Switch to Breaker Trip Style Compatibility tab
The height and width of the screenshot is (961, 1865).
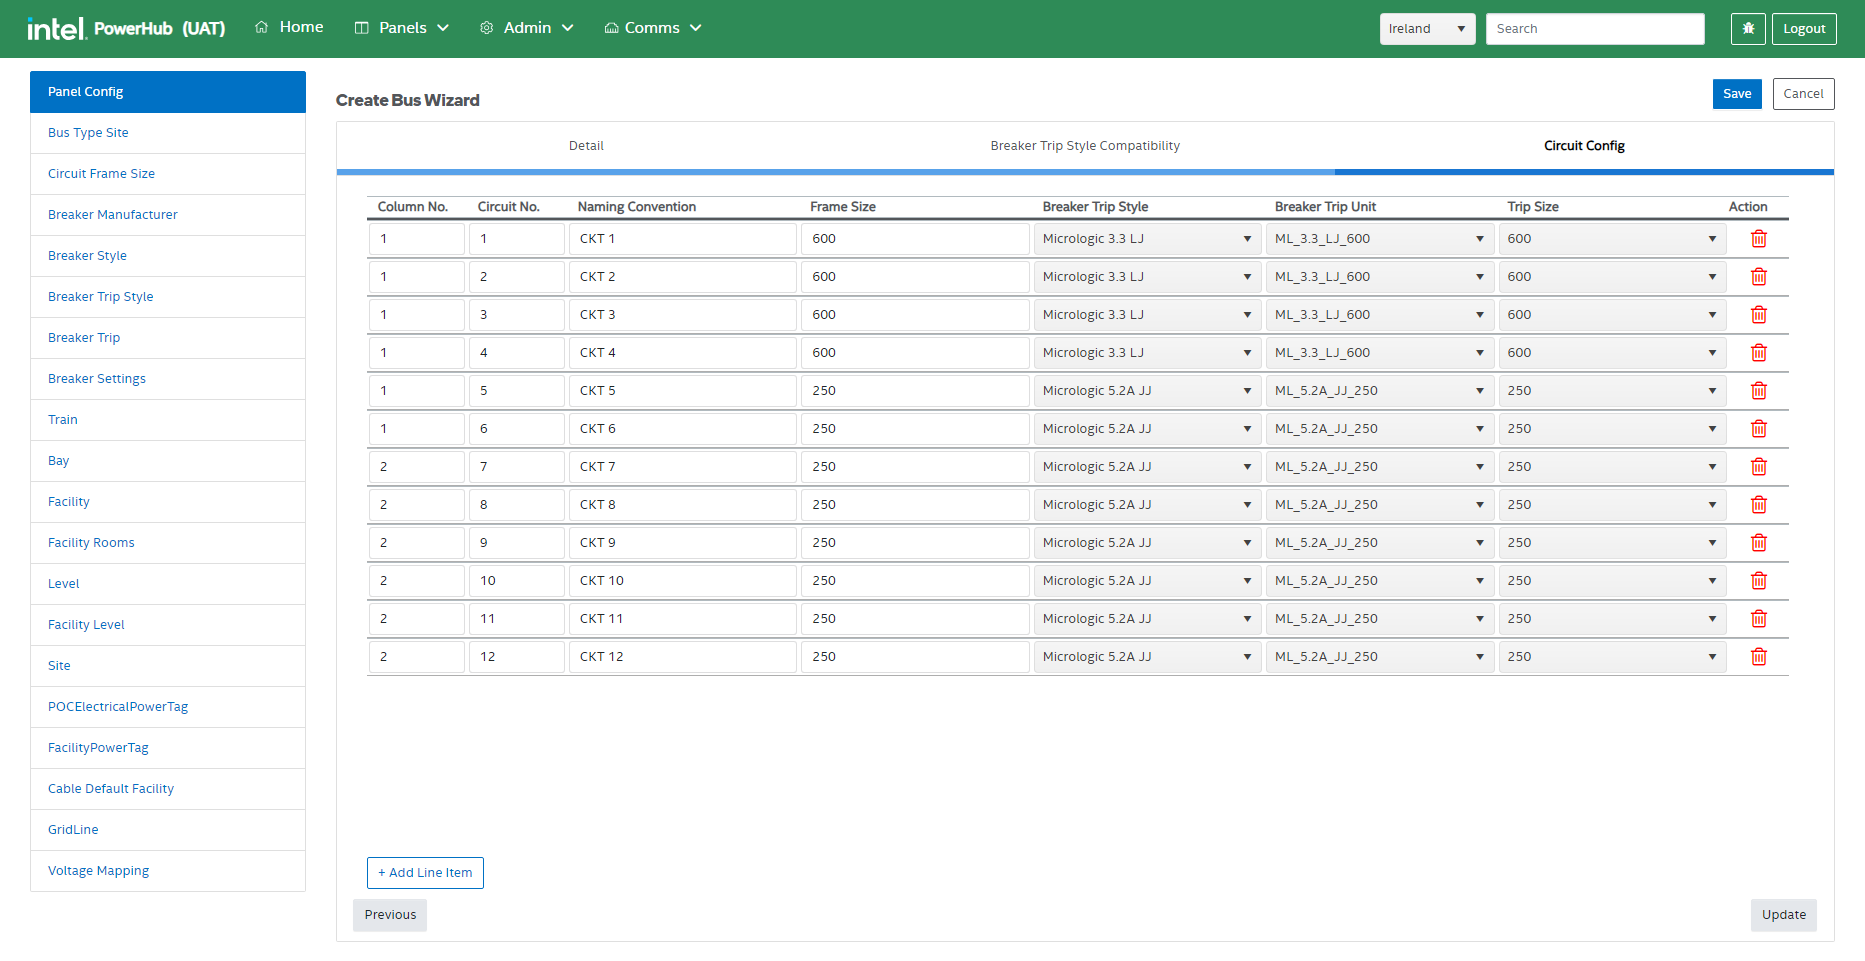pyautogui.click(x=1085, y=146)
